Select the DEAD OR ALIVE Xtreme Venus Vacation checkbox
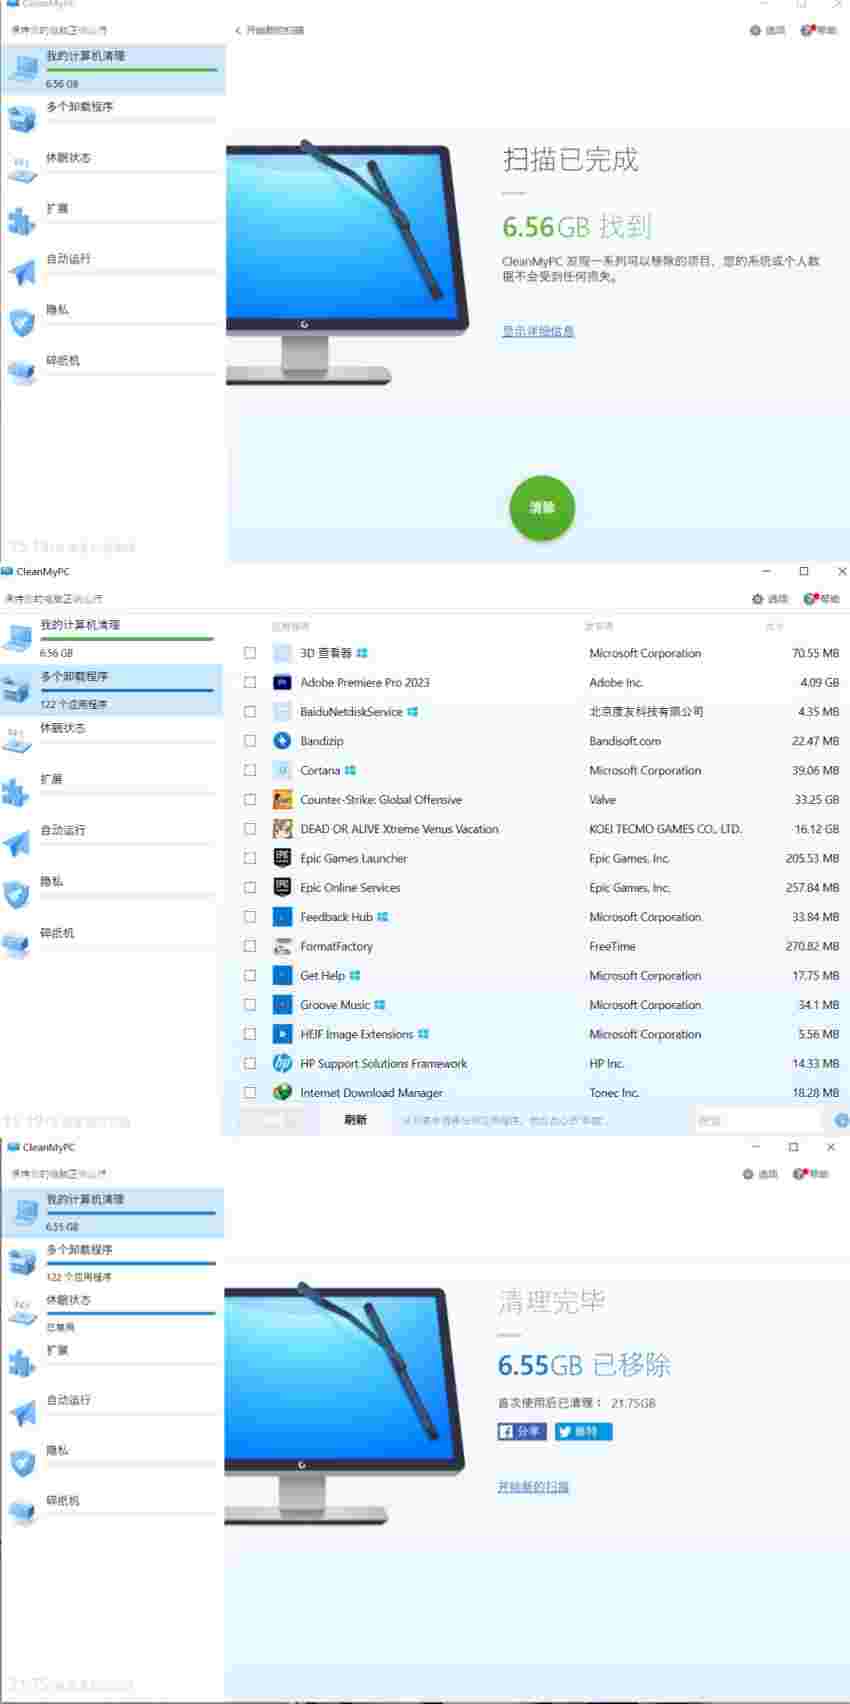The height and width of the screenshot is (1704, 850). 250,829
